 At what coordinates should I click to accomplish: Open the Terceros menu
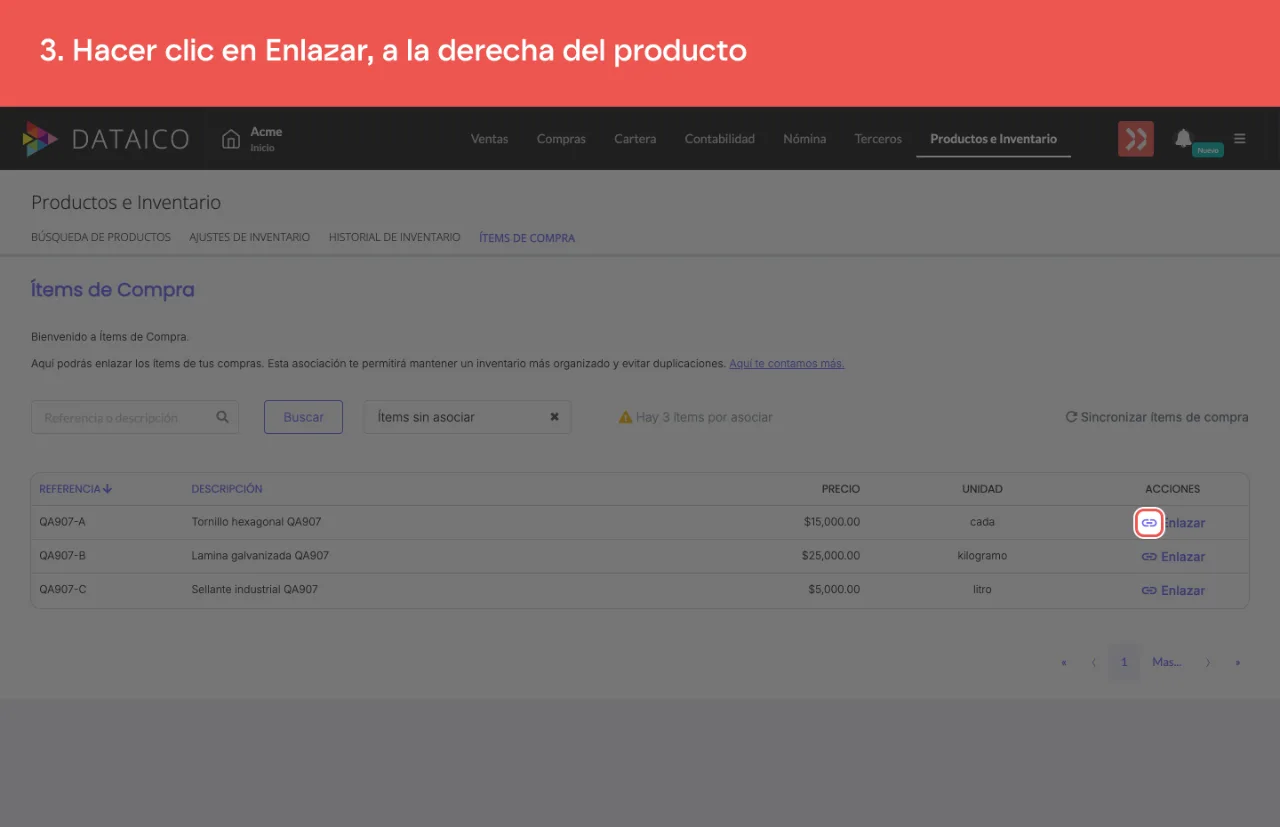(x=878, y=139)
